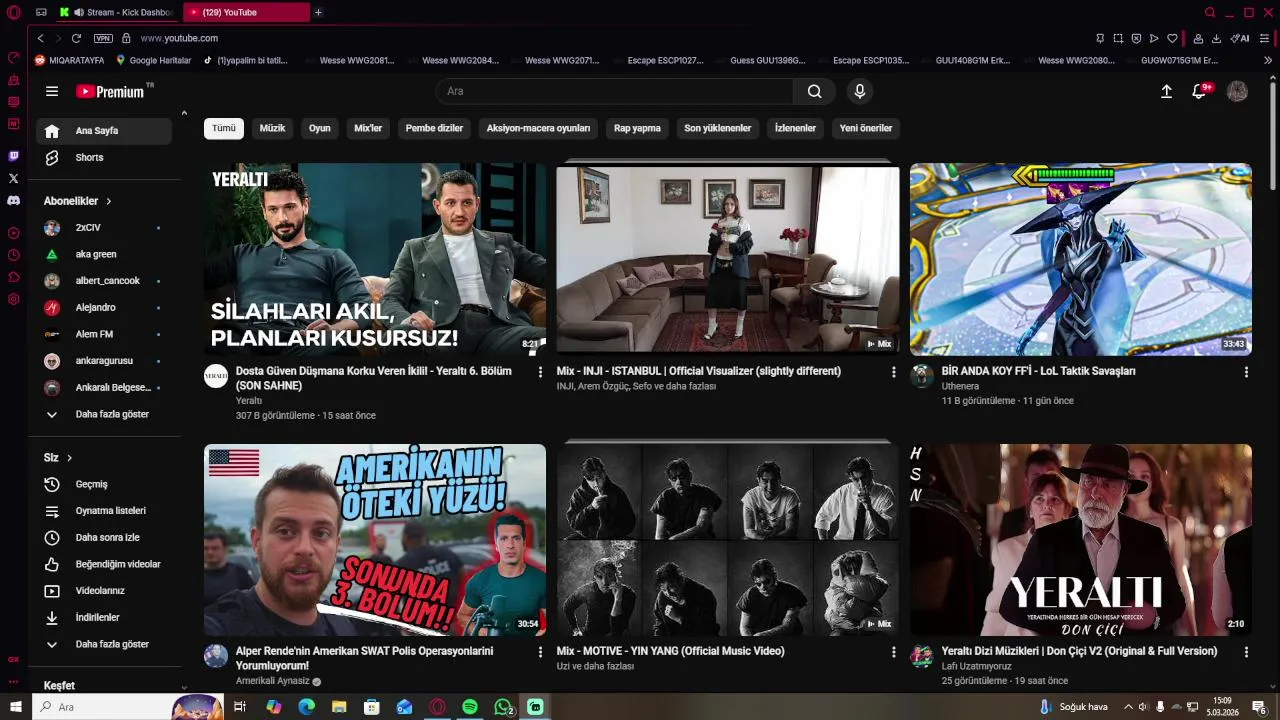Expand the Siz section chevron
The width and height of the screenshot is (1280, 720).
coord(70,458)
